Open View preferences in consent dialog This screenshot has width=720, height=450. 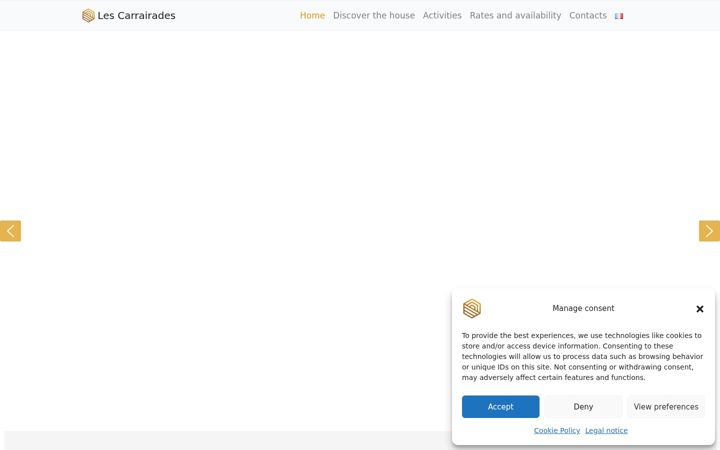(x=666, y=407)
